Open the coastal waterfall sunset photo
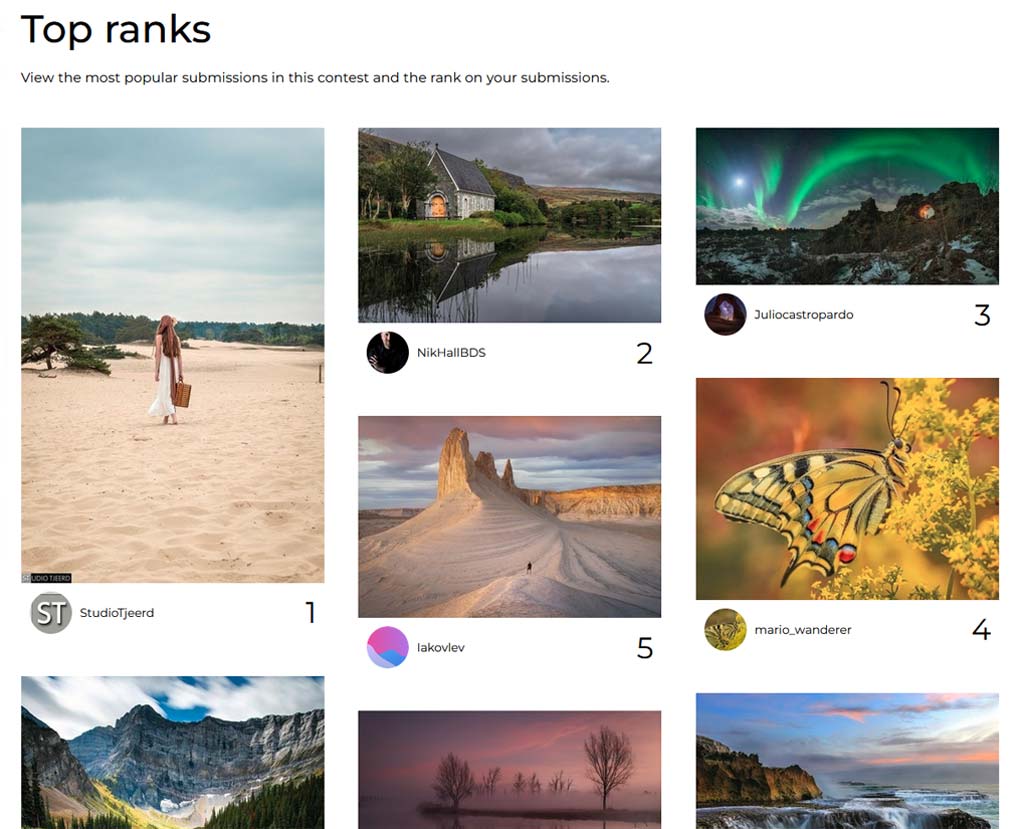 coord(847,761)
